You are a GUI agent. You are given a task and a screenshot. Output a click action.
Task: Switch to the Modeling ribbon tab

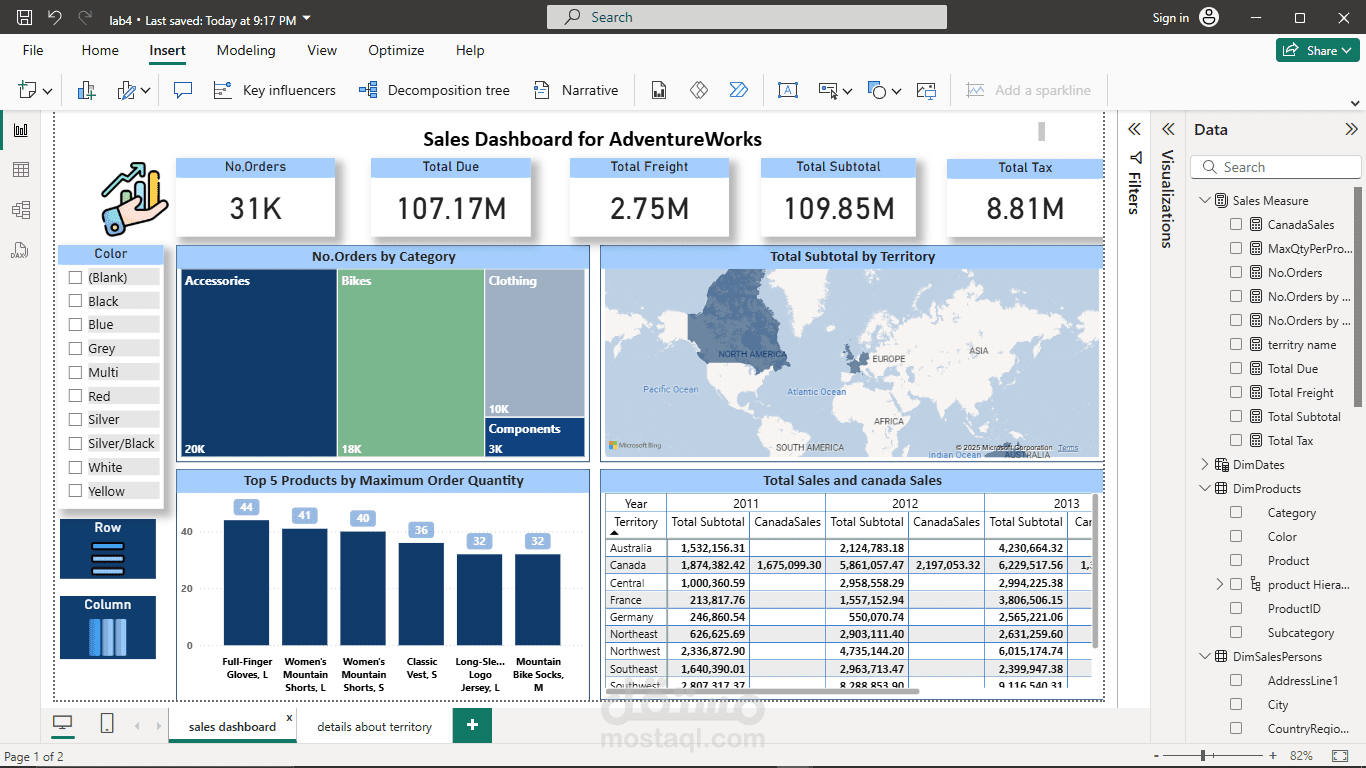click(246, 50)
